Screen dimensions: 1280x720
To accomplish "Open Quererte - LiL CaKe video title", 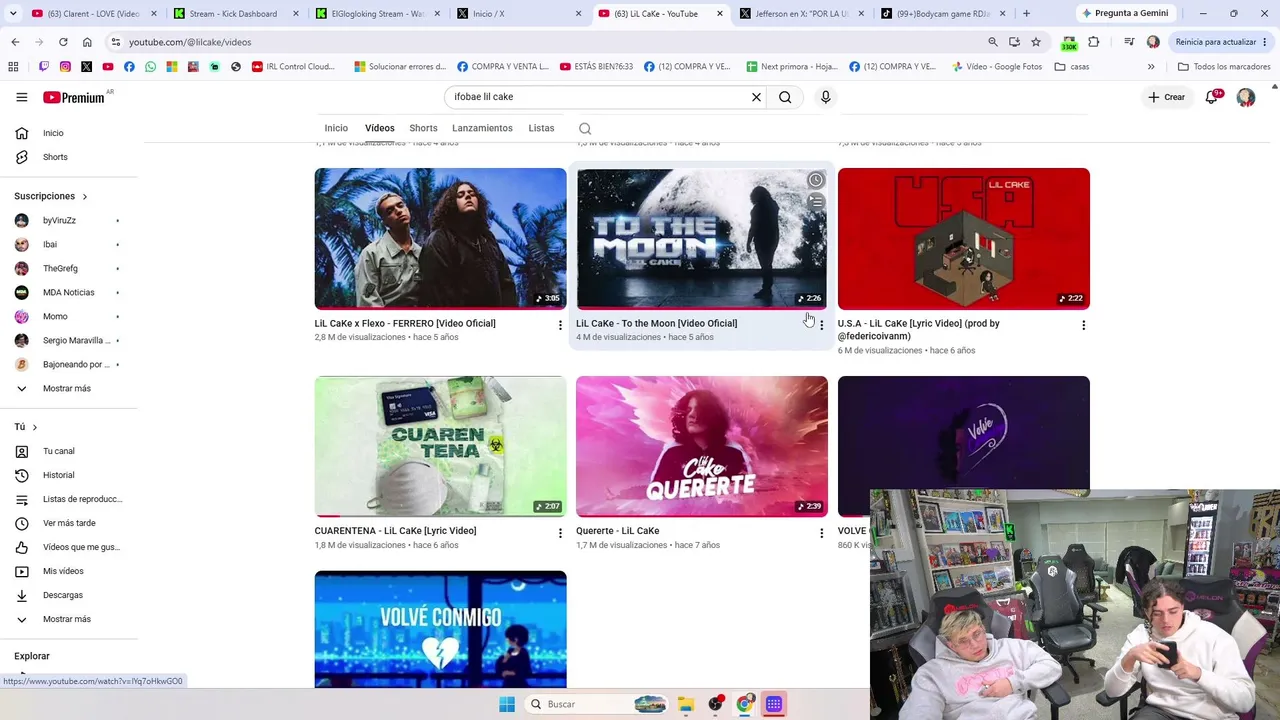I will (x=617, y=531).
